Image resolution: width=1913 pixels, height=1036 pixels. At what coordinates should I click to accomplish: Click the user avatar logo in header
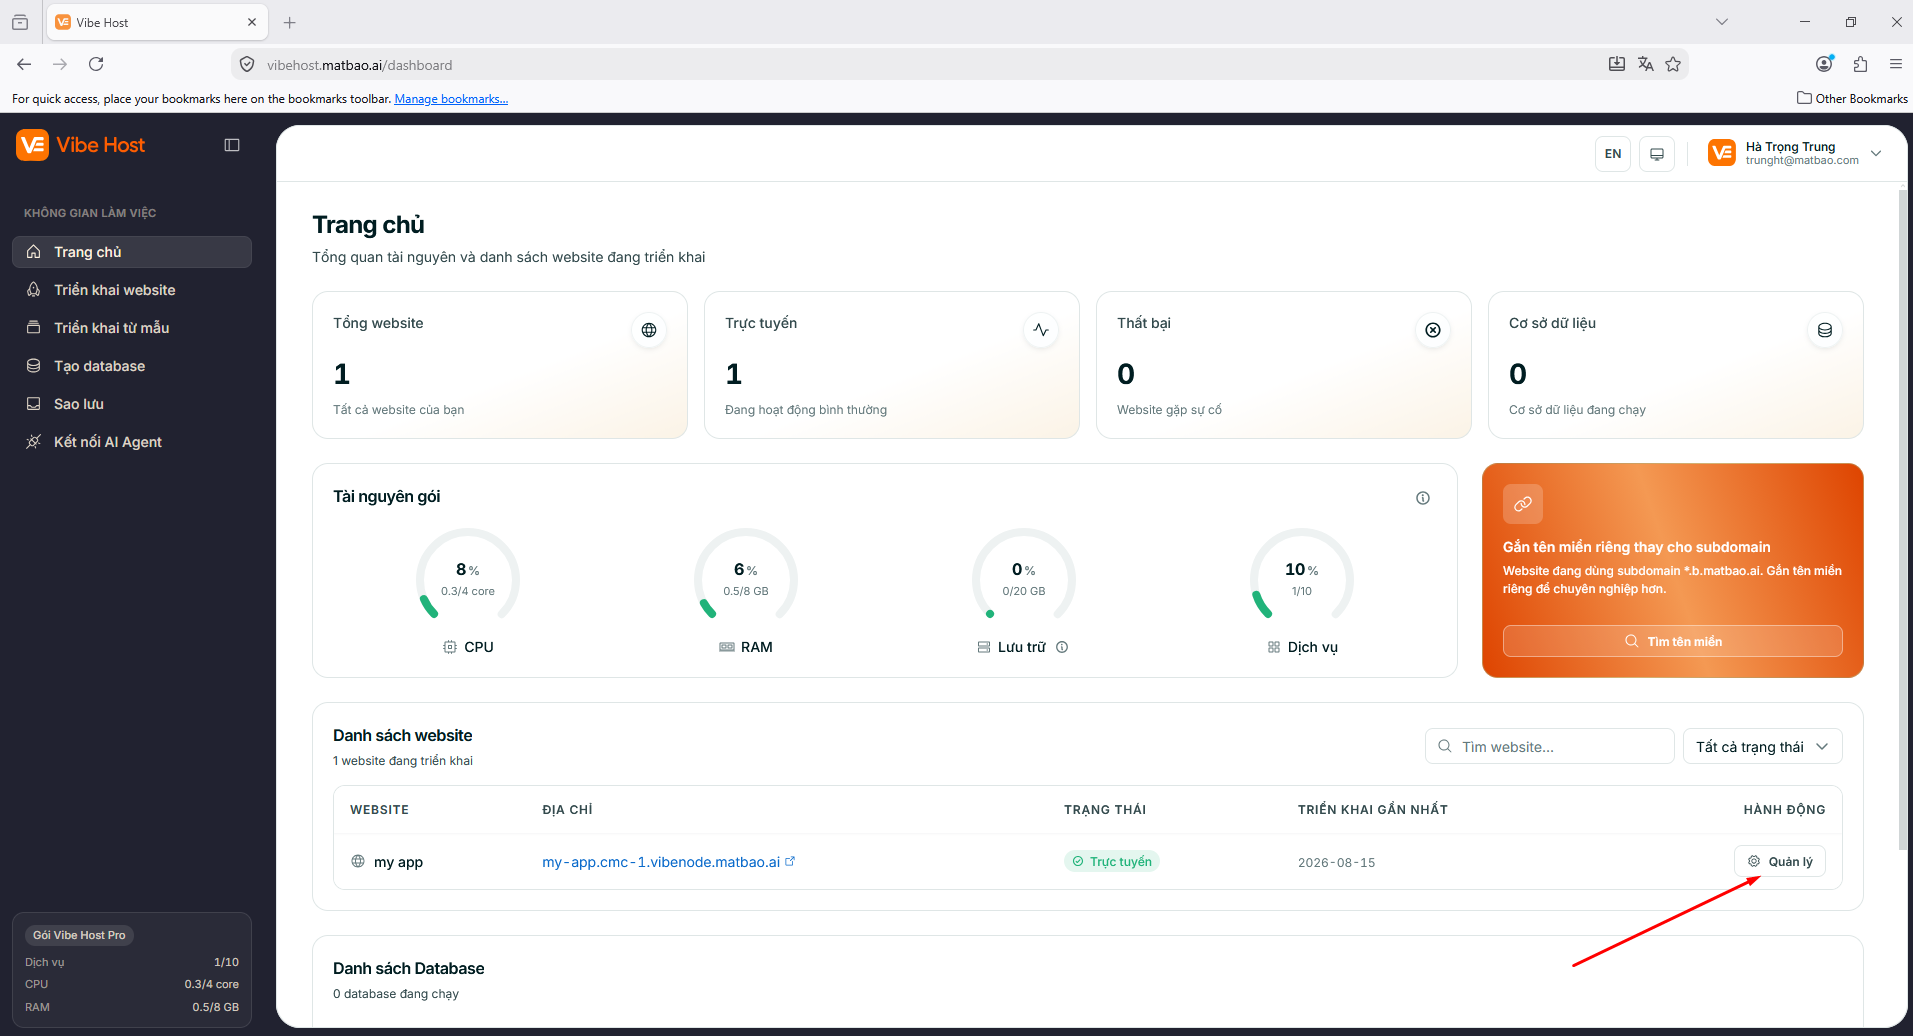point(1722,153)
